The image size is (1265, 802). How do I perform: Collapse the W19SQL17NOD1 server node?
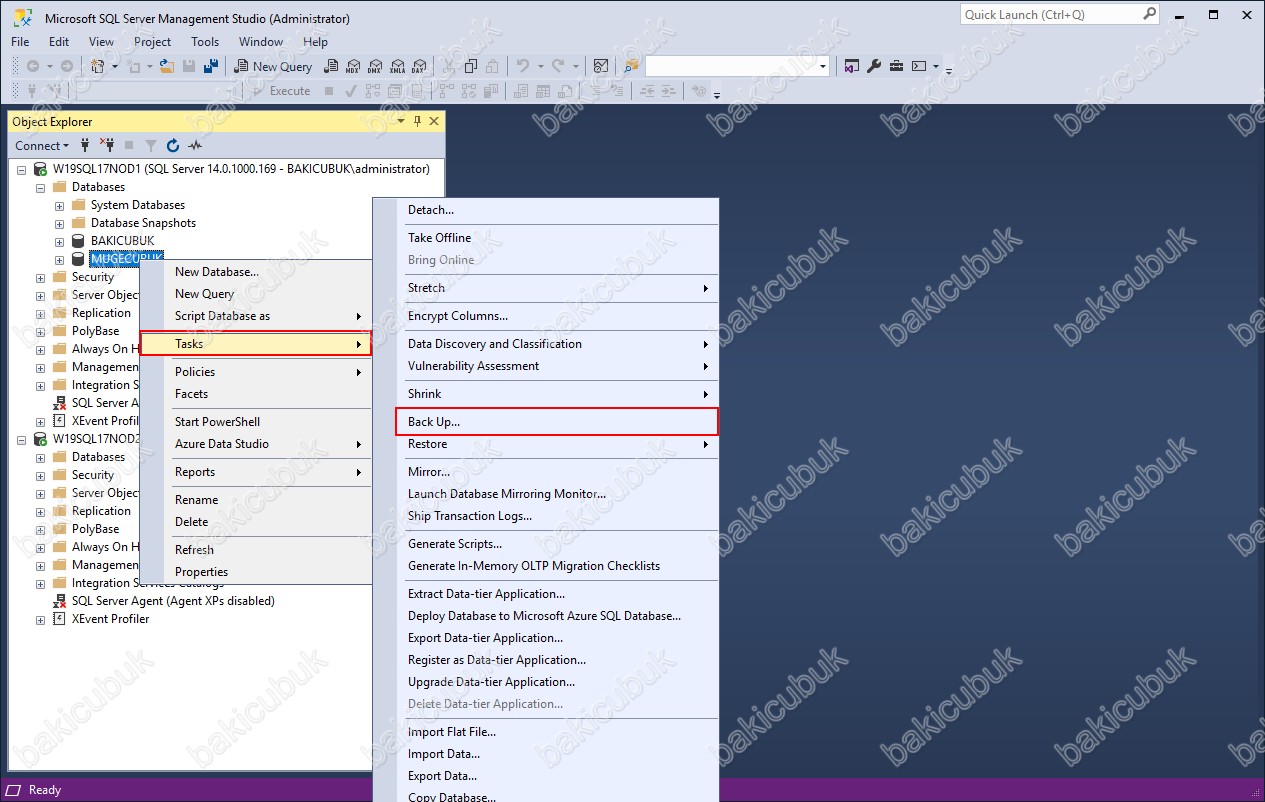click(22, 169)
